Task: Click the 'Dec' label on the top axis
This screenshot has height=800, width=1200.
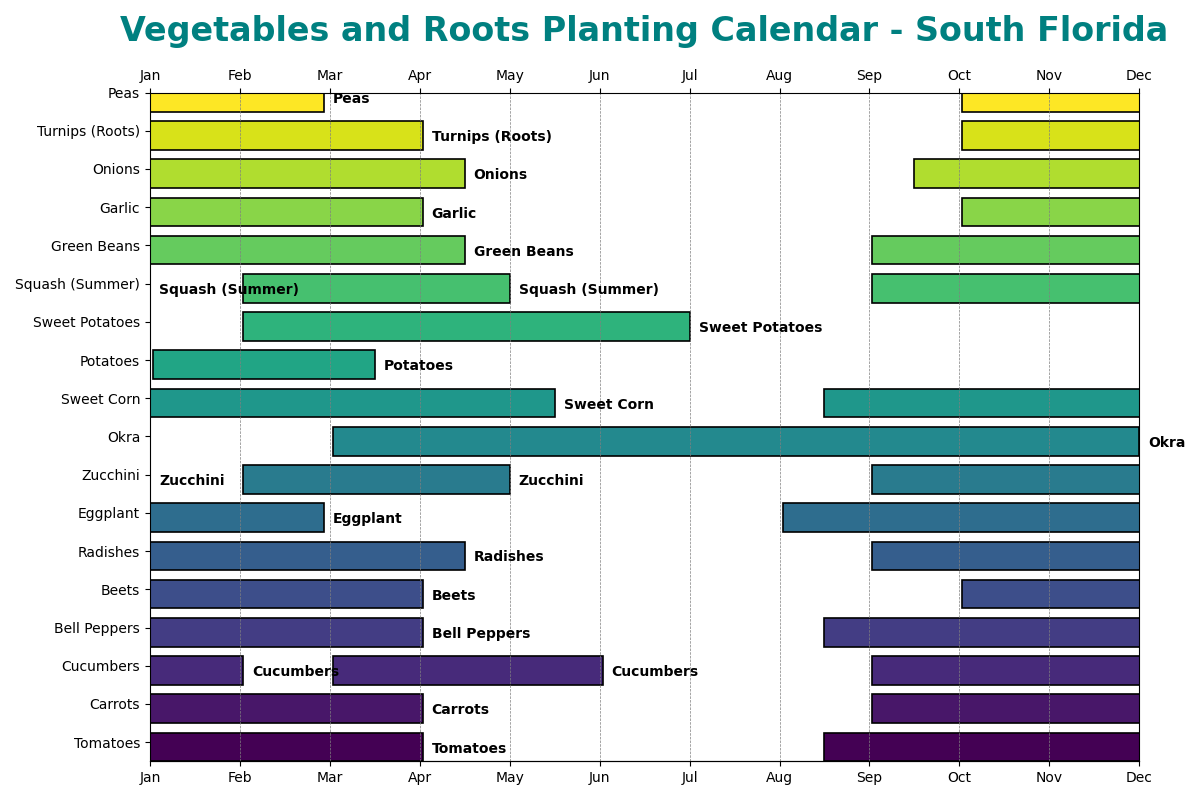Action: coord(1138,76)
